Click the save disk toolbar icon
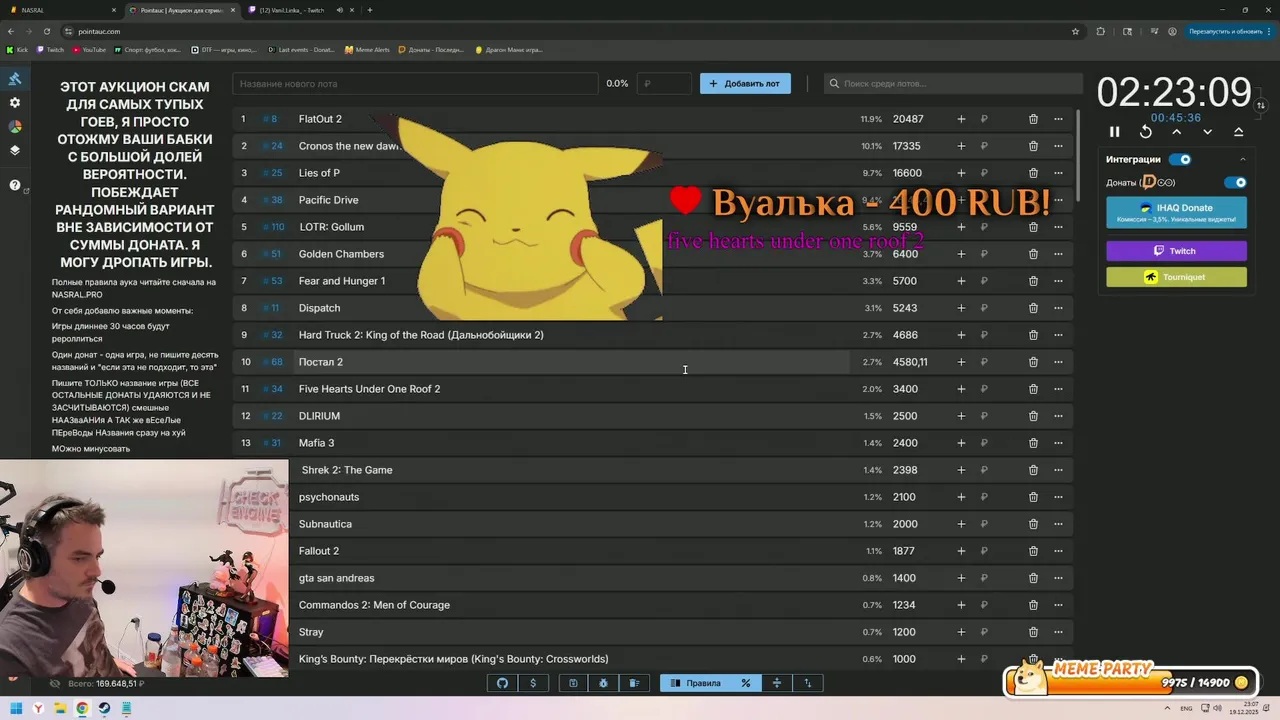This screenshot has width=1280, height=720. 573,683
